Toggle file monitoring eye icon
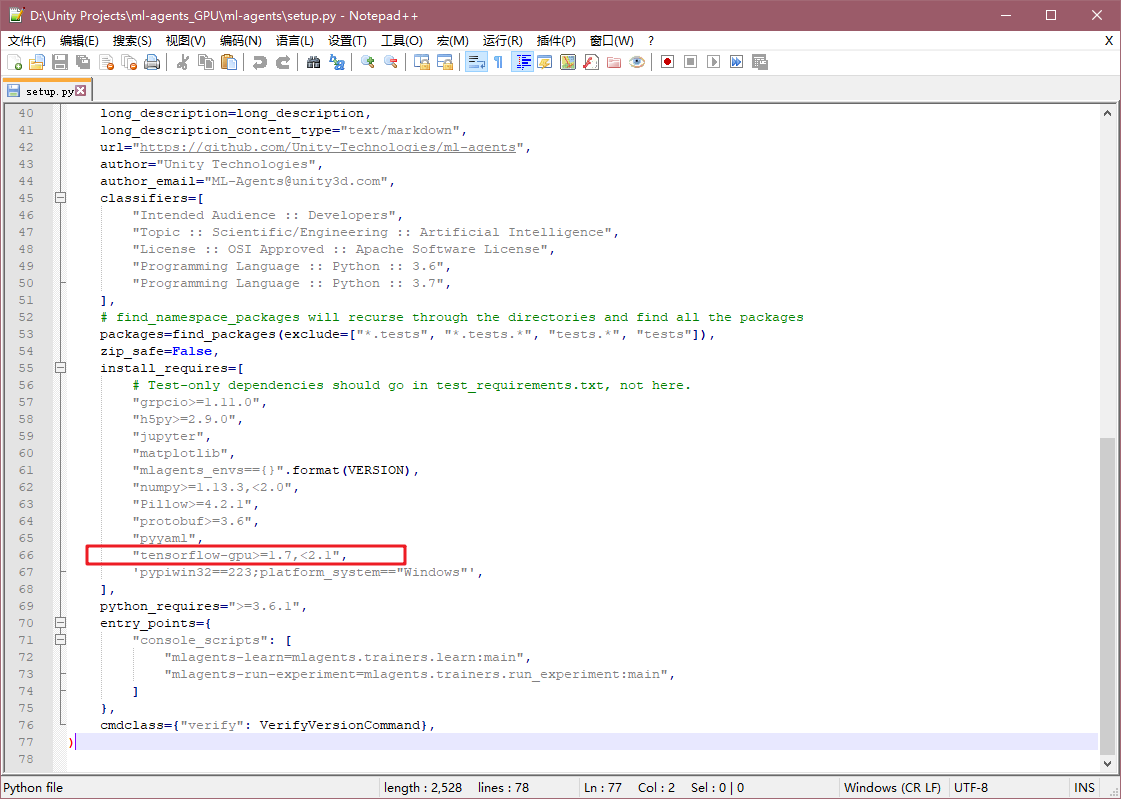Image resolution: width=1121 pixels, height=799 pixels. point(637,62)
